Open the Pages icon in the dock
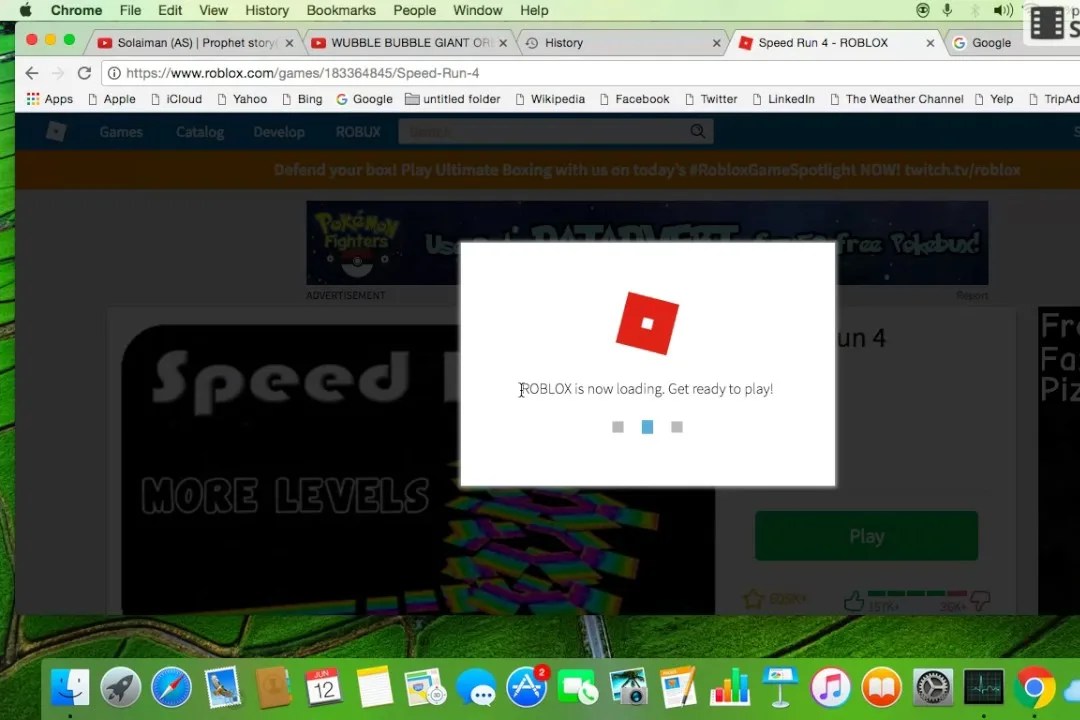1080x720 pixels. pyautogui.click(x=678, y=687)
